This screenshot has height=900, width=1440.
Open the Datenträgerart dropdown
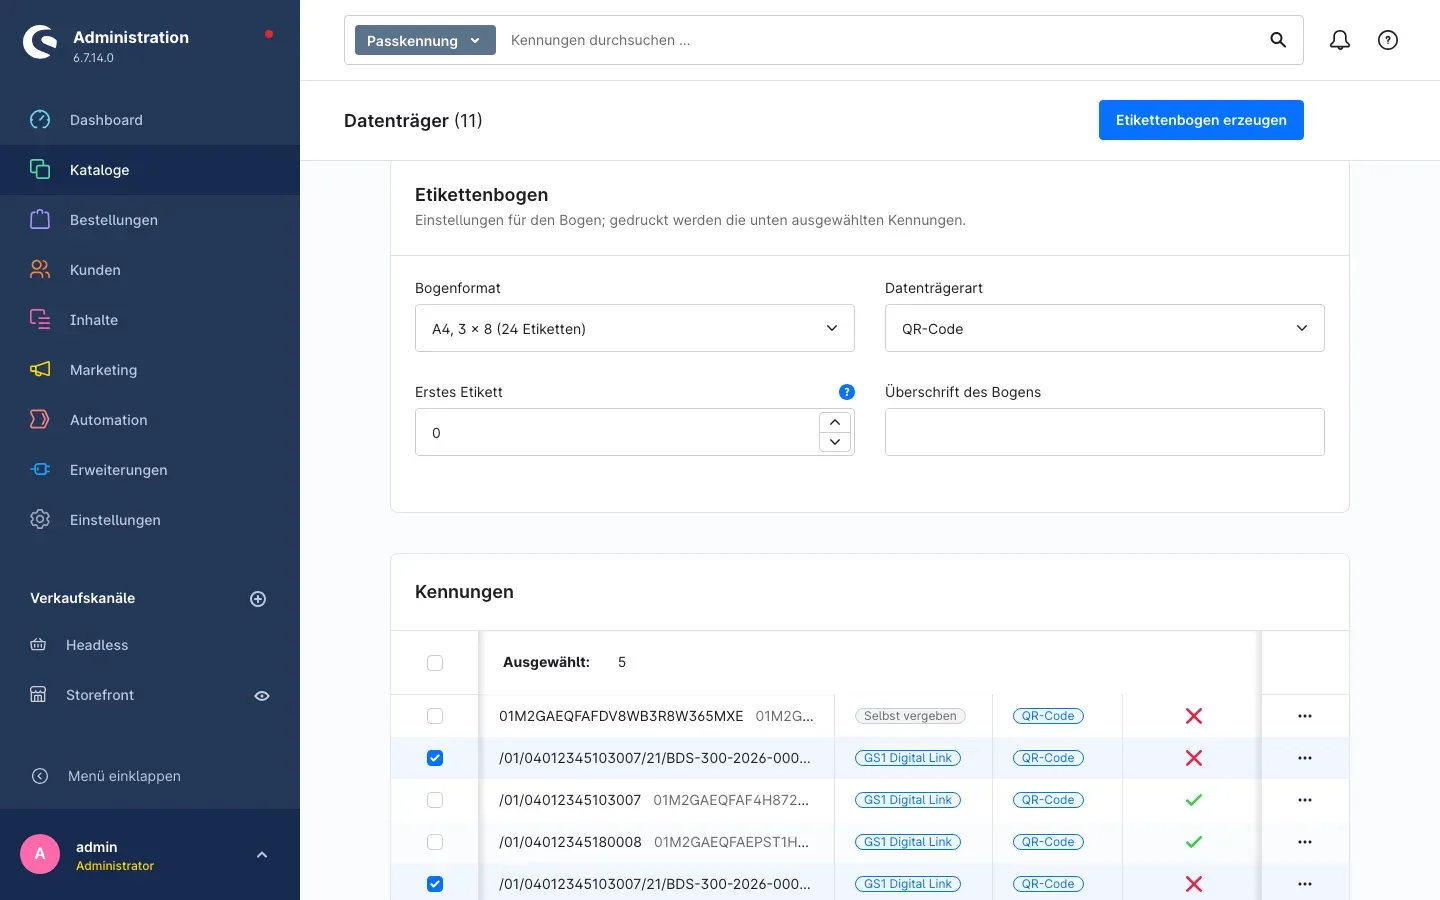[1105, 328]
